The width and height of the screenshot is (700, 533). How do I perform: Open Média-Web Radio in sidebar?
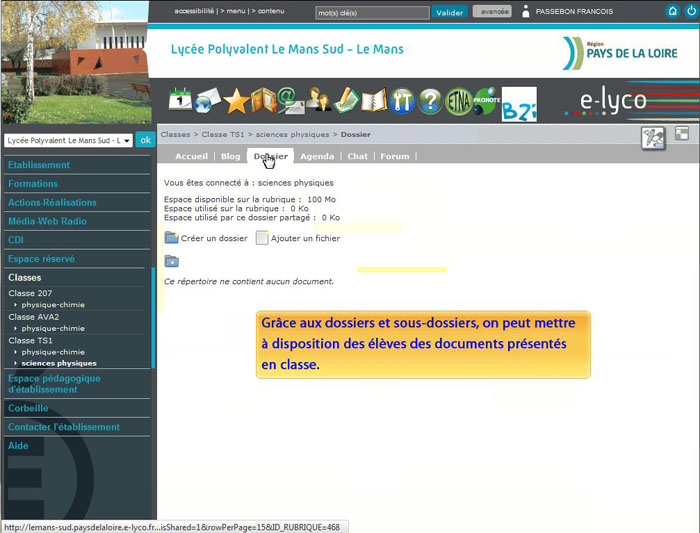(x=47, y=221)
